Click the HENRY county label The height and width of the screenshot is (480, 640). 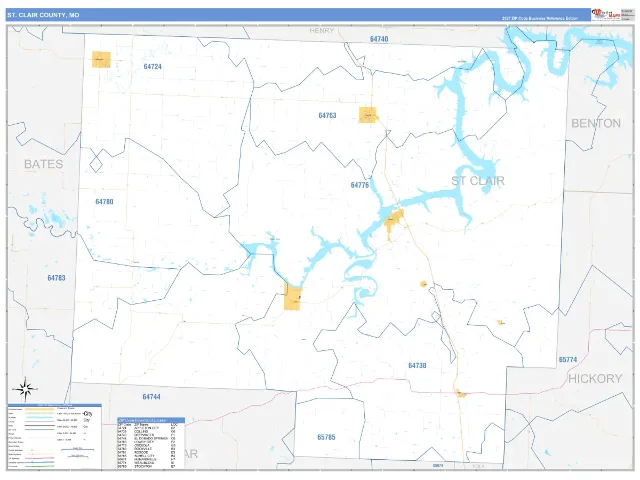322,31
